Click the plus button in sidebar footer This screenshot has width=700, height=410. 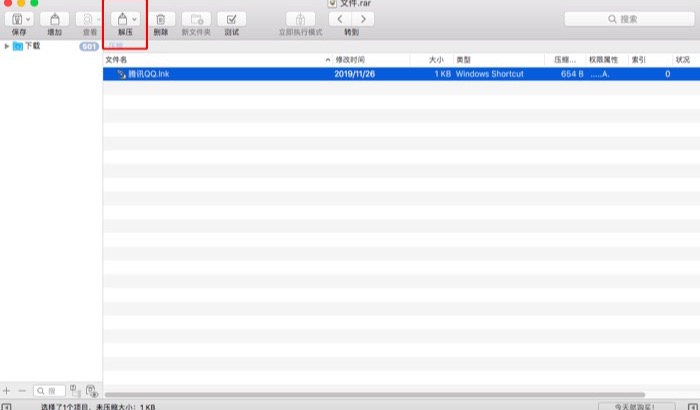7,390
